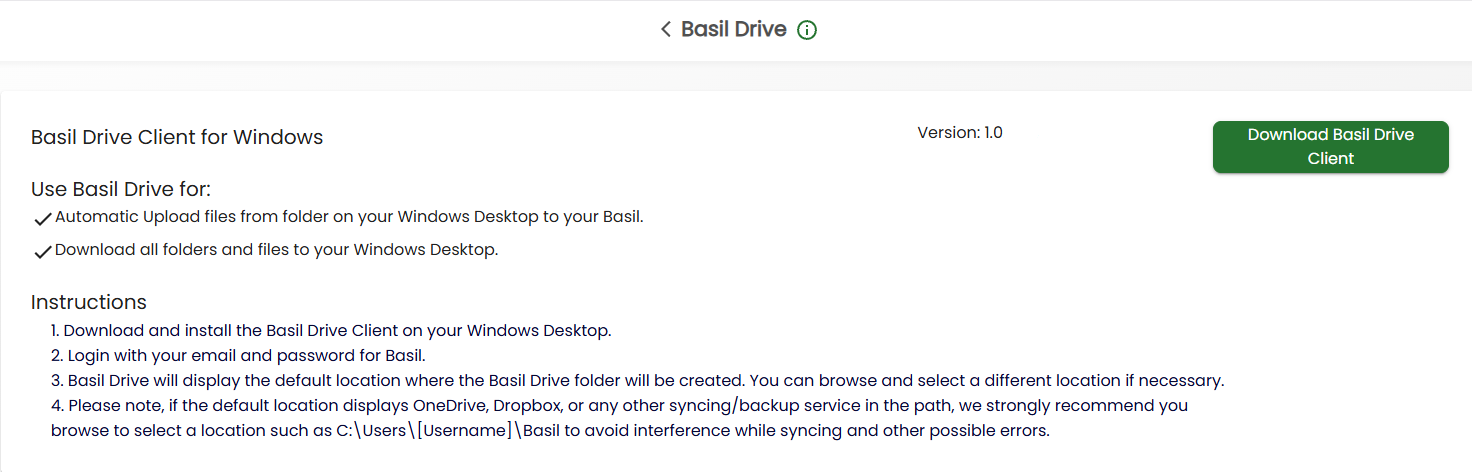
Task: Click the checkmark beside Automatic Upload files
Action: pyautogui.click(x=42, y=219)
